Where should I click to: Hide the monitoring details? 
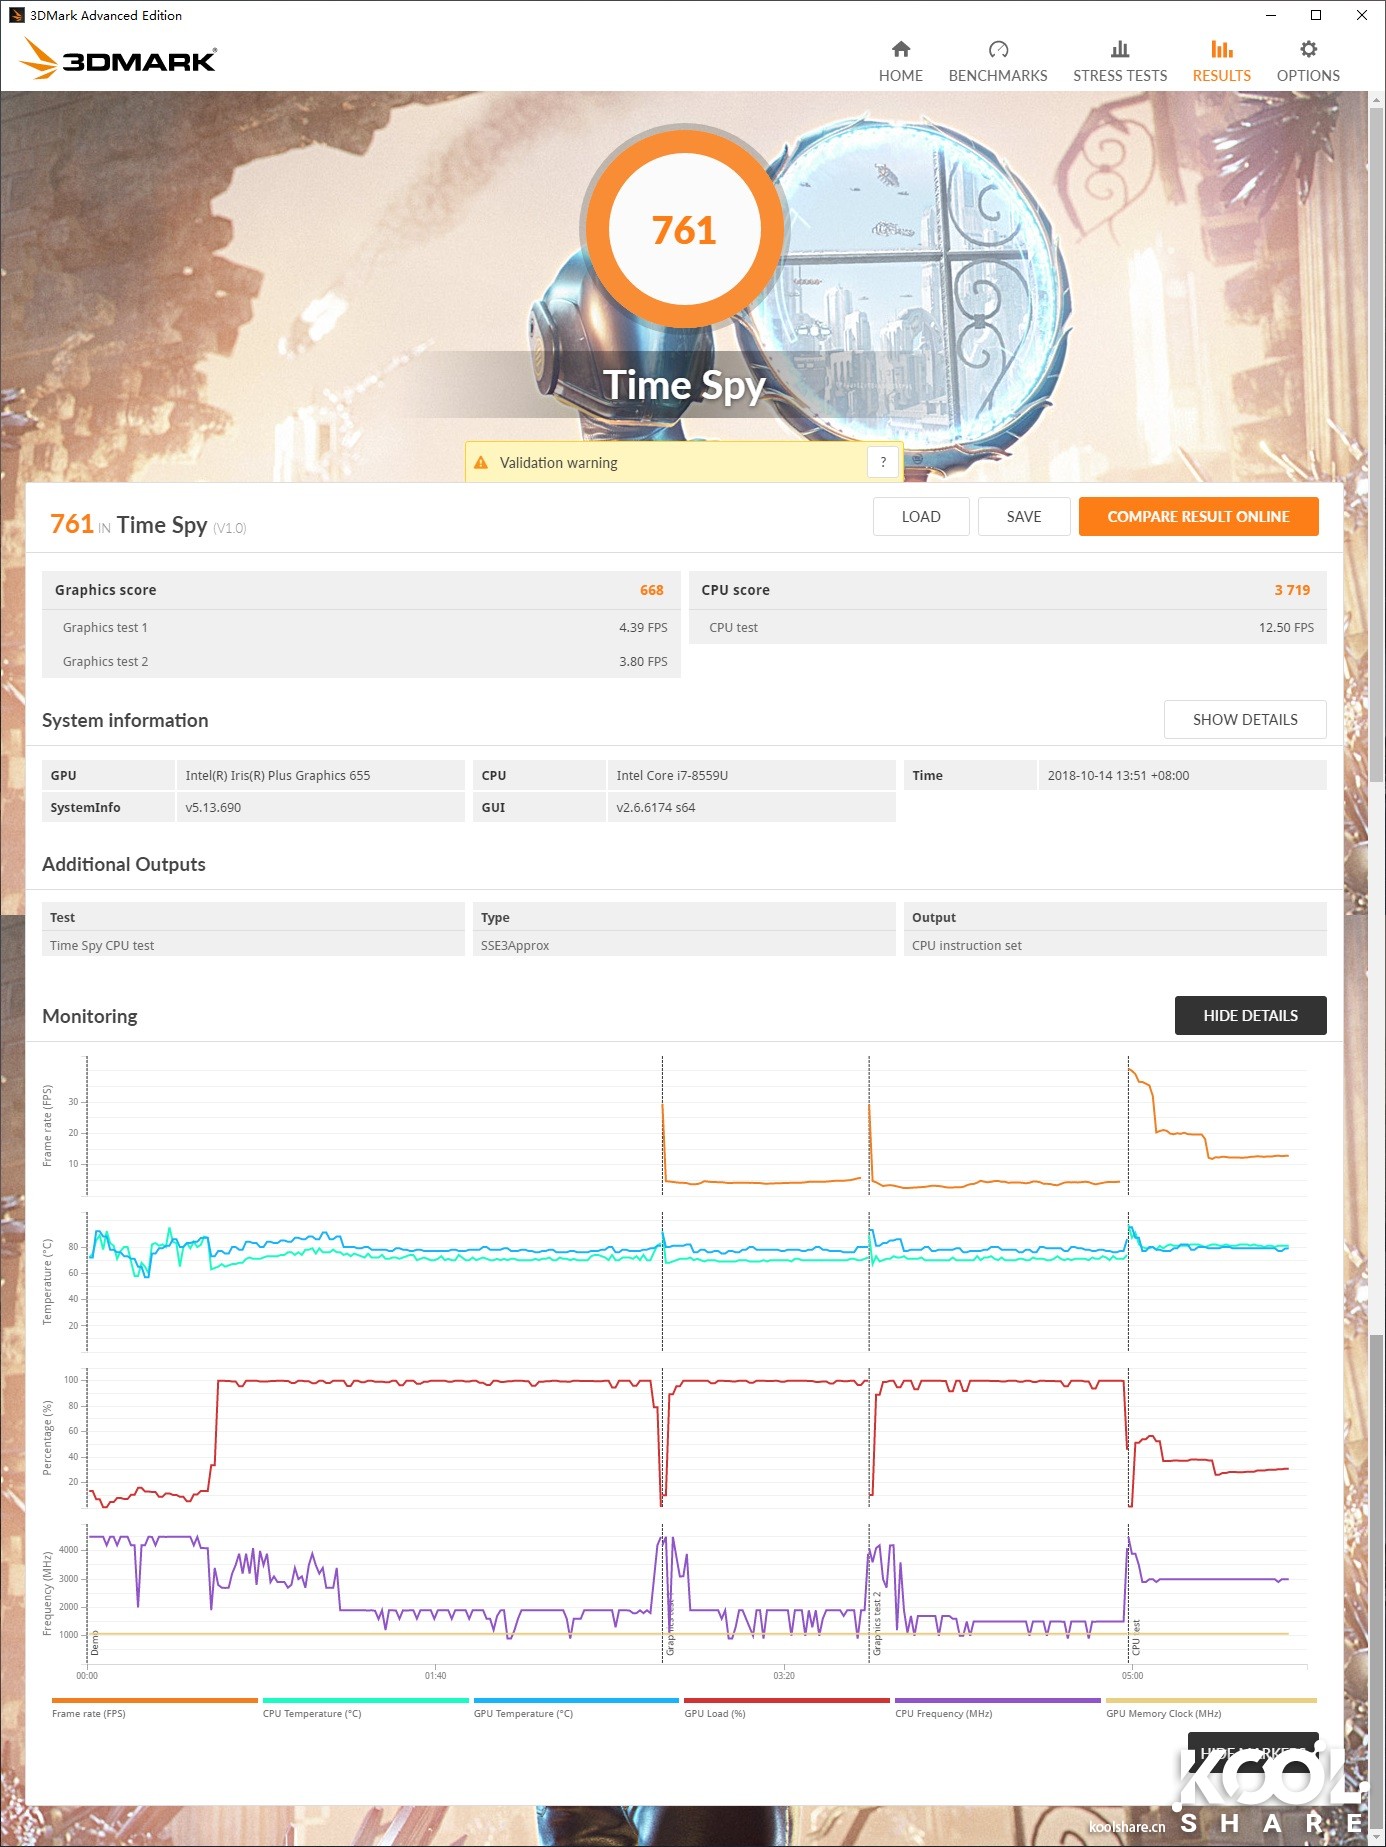[1250, 1015]
